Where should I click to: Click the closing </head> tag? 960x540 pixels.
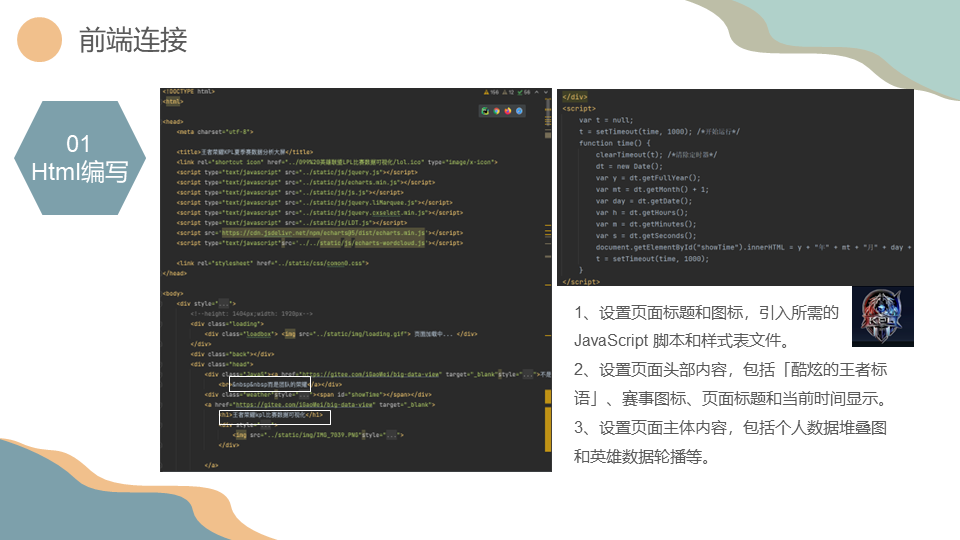174,274
